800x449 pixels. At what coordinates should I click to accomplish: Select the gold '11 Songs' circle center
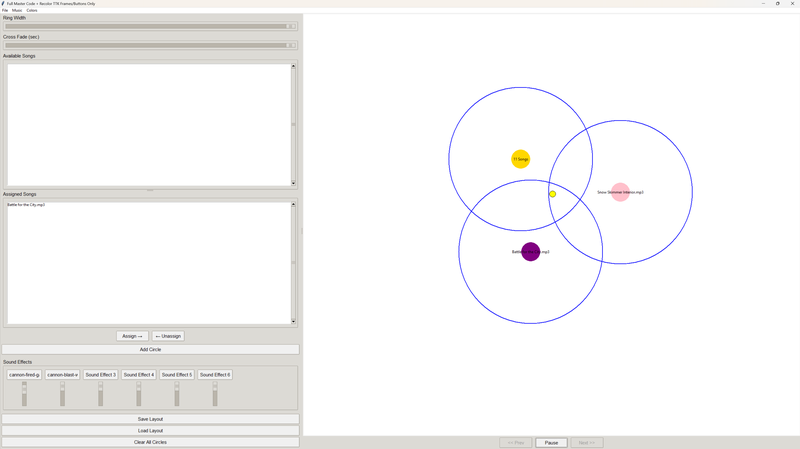click(520, 159)
